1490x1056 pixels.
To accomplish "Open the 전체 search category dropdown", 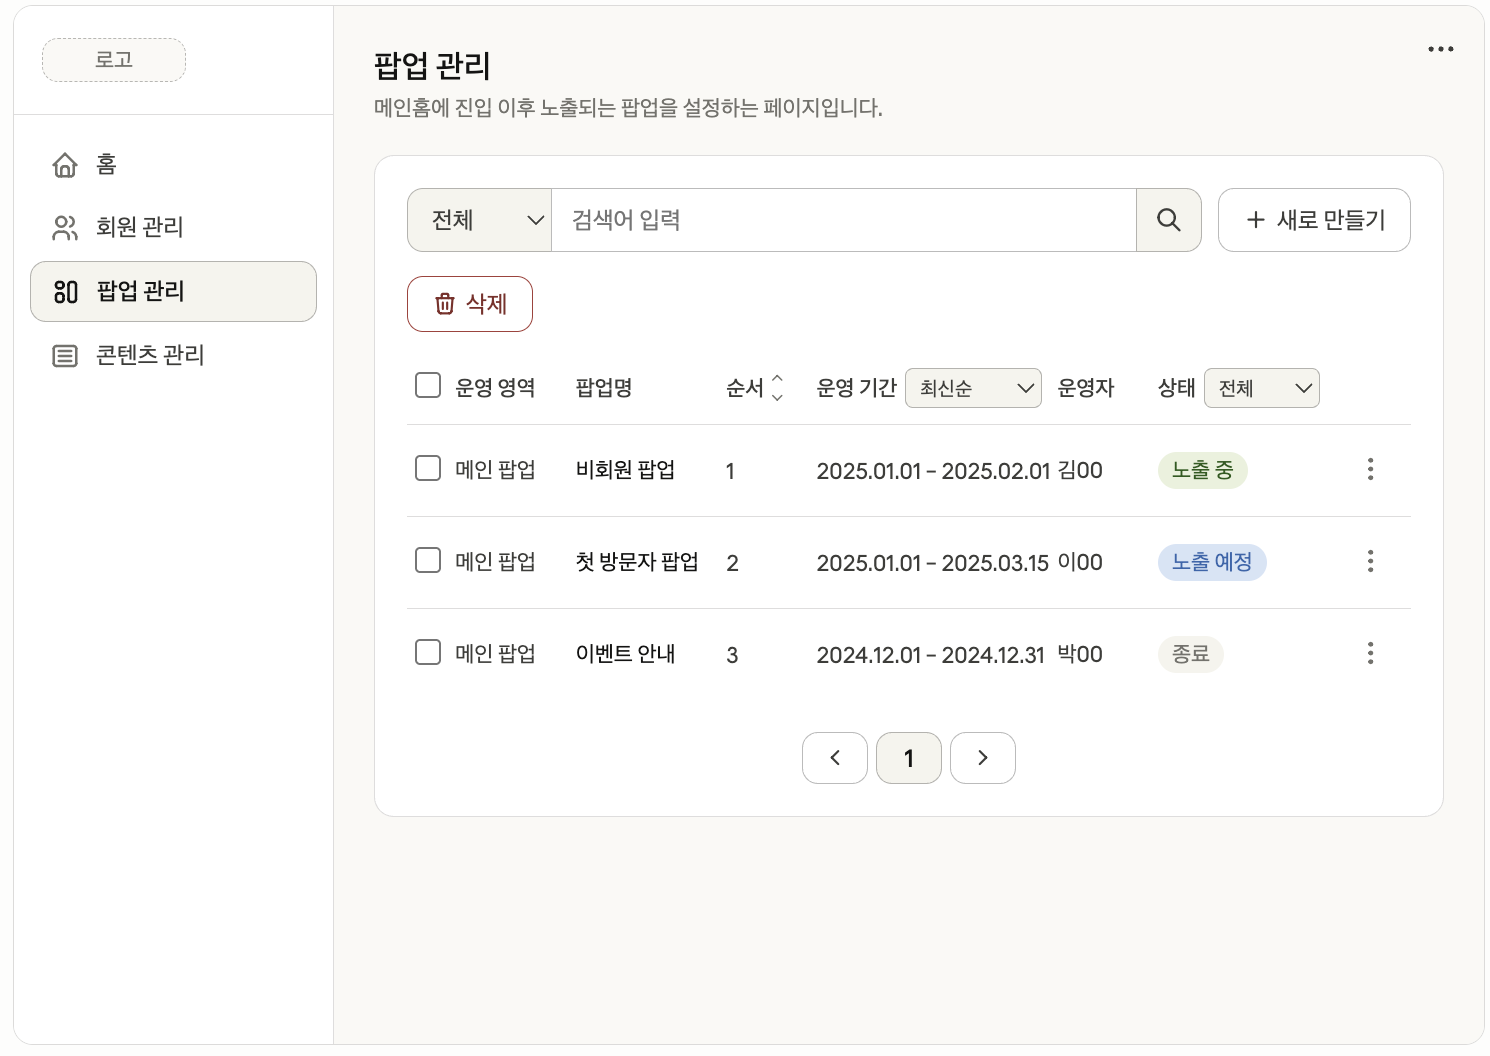I will 480,220.
